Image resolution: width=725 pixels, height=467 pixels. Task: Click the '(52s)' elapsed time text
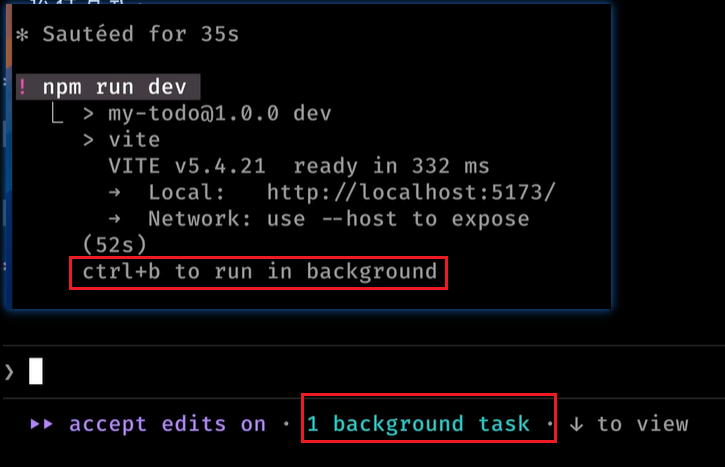(x=114, y=245)
